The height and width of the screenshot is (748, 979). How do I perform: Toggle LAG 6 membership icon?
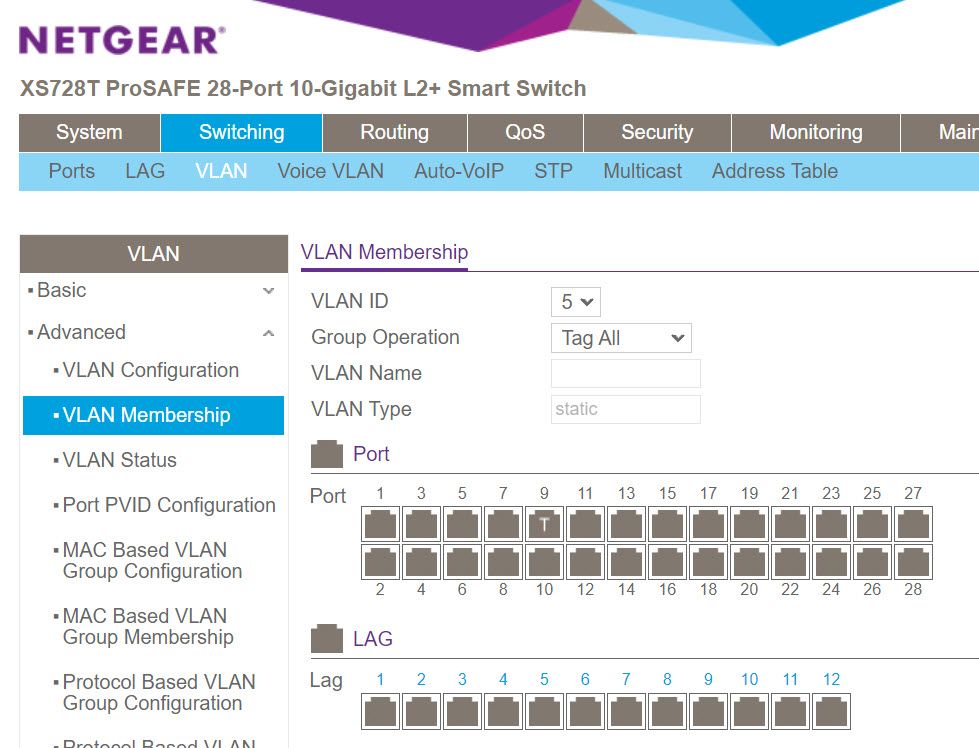(x=584, y=711)
